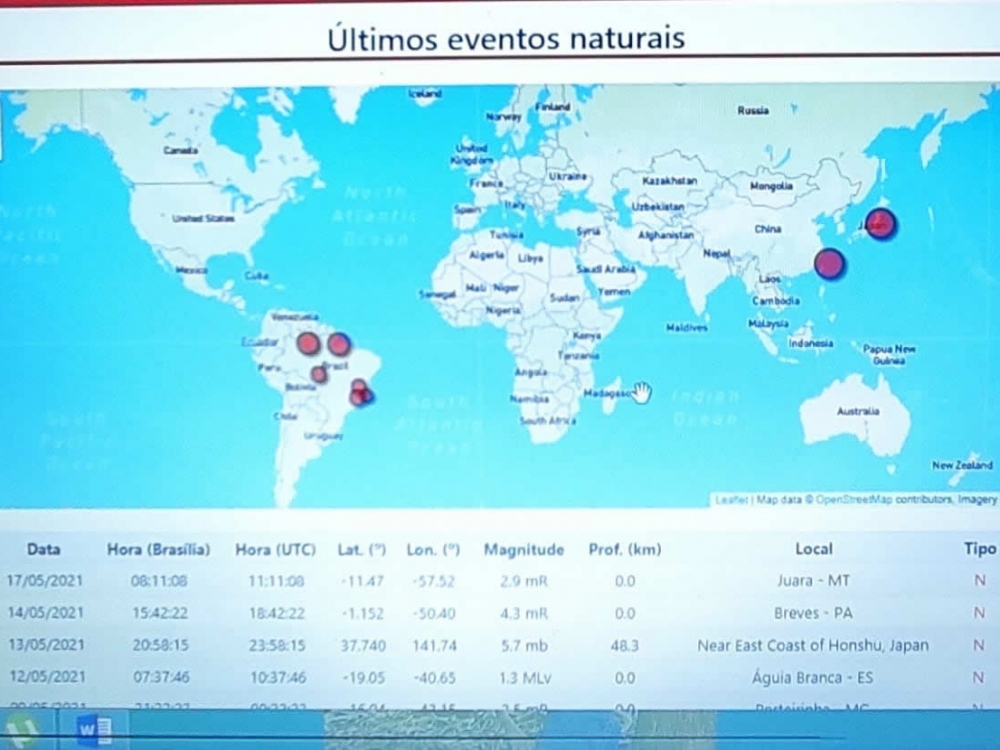Select the Brazil marker nearest Ecuador label
Image resolution: width=1000 pixels, height=750 pixels.
pos(308,344)
